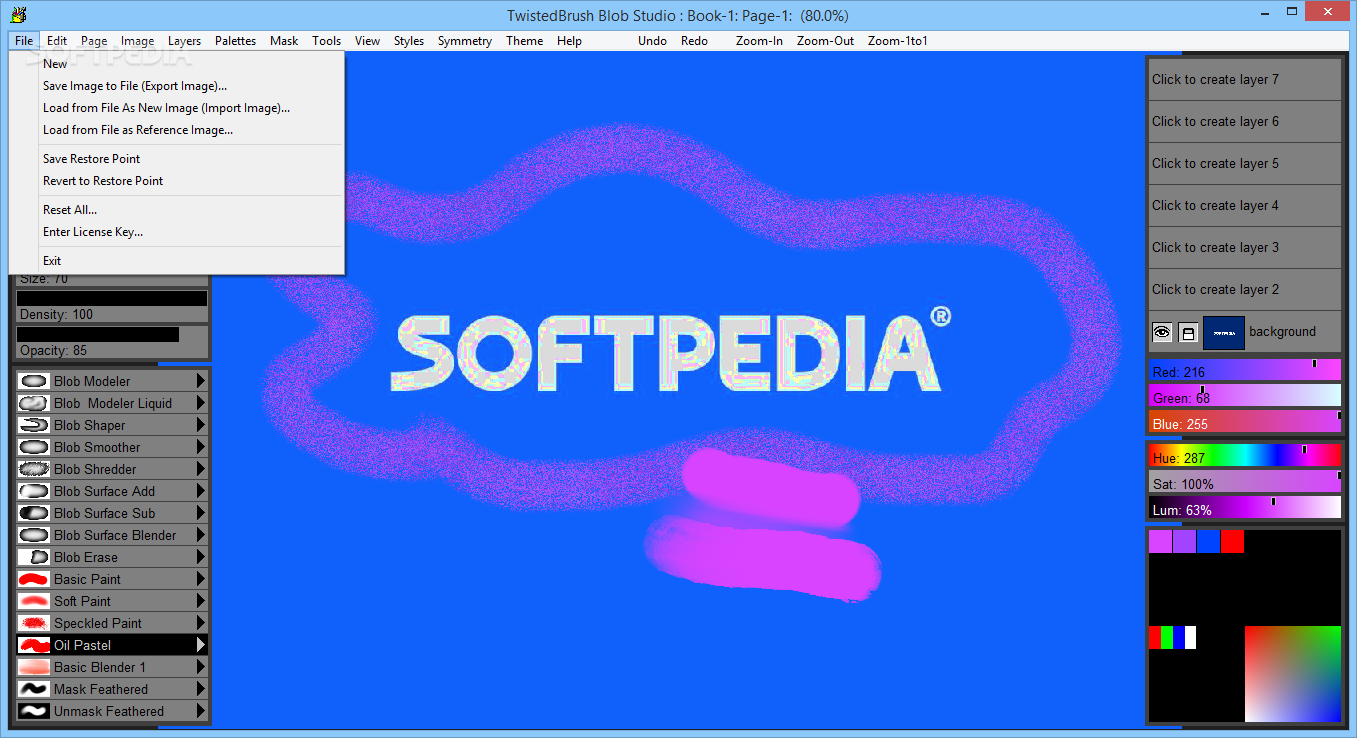
Task: Pick the Blob Modeler Liquid brush icon
Action: [x=34, y=403]
